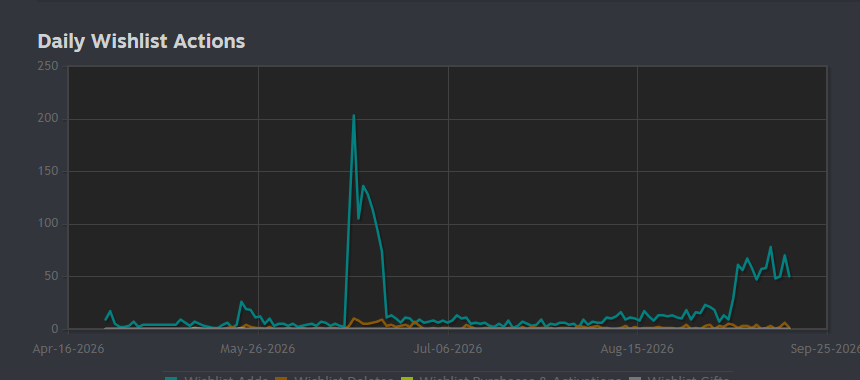This screenshot has height=380, width=860.
Task: Click the green Purchases & Activations legend swatch
Action: point(407,378)
